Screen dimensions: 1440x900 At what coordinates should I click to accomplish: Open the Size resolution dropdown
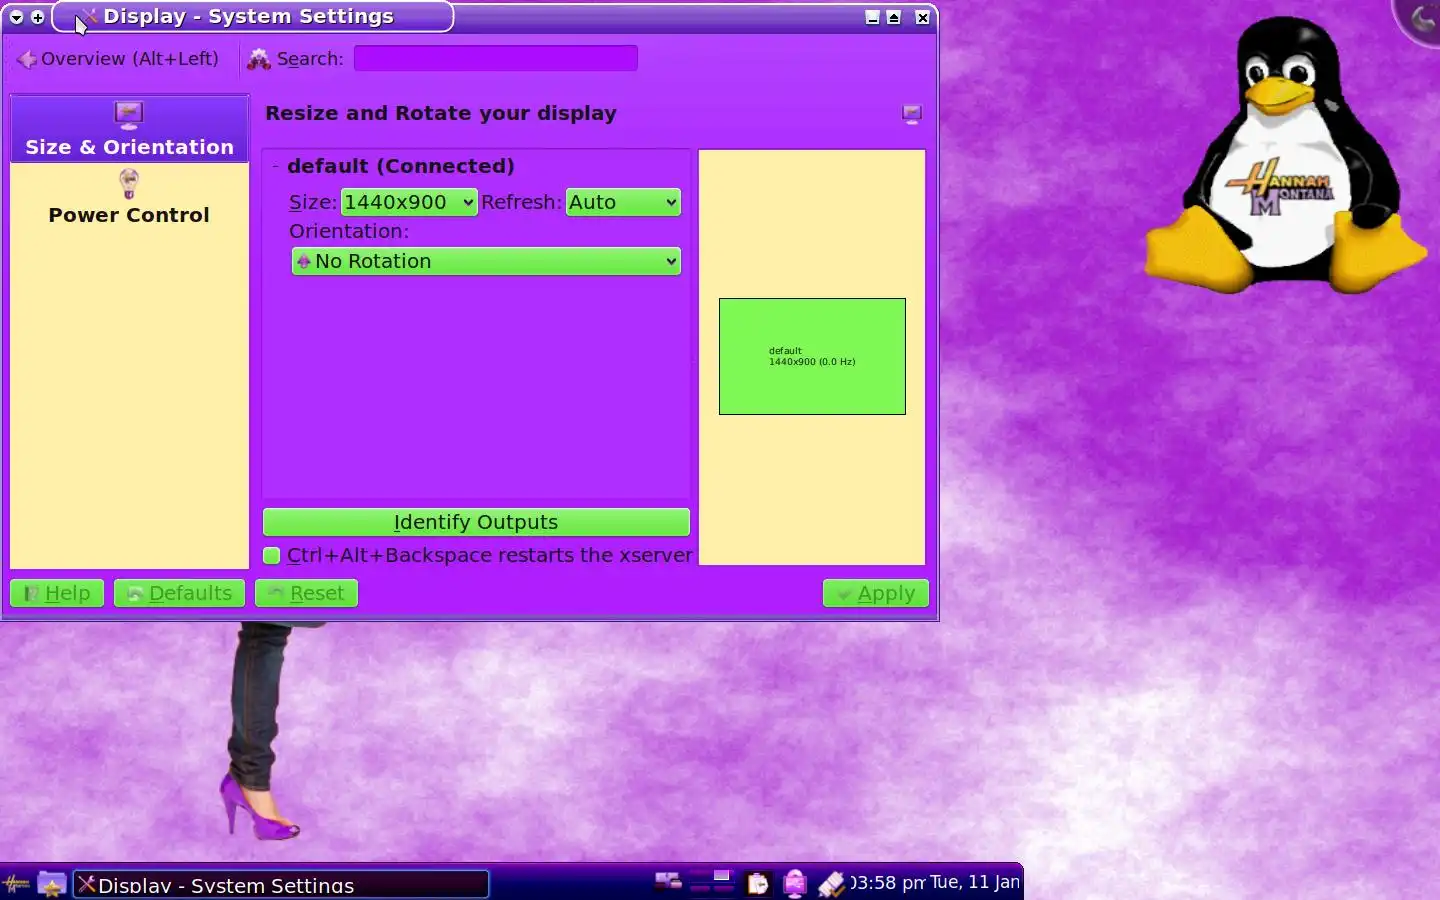(409, 202)
